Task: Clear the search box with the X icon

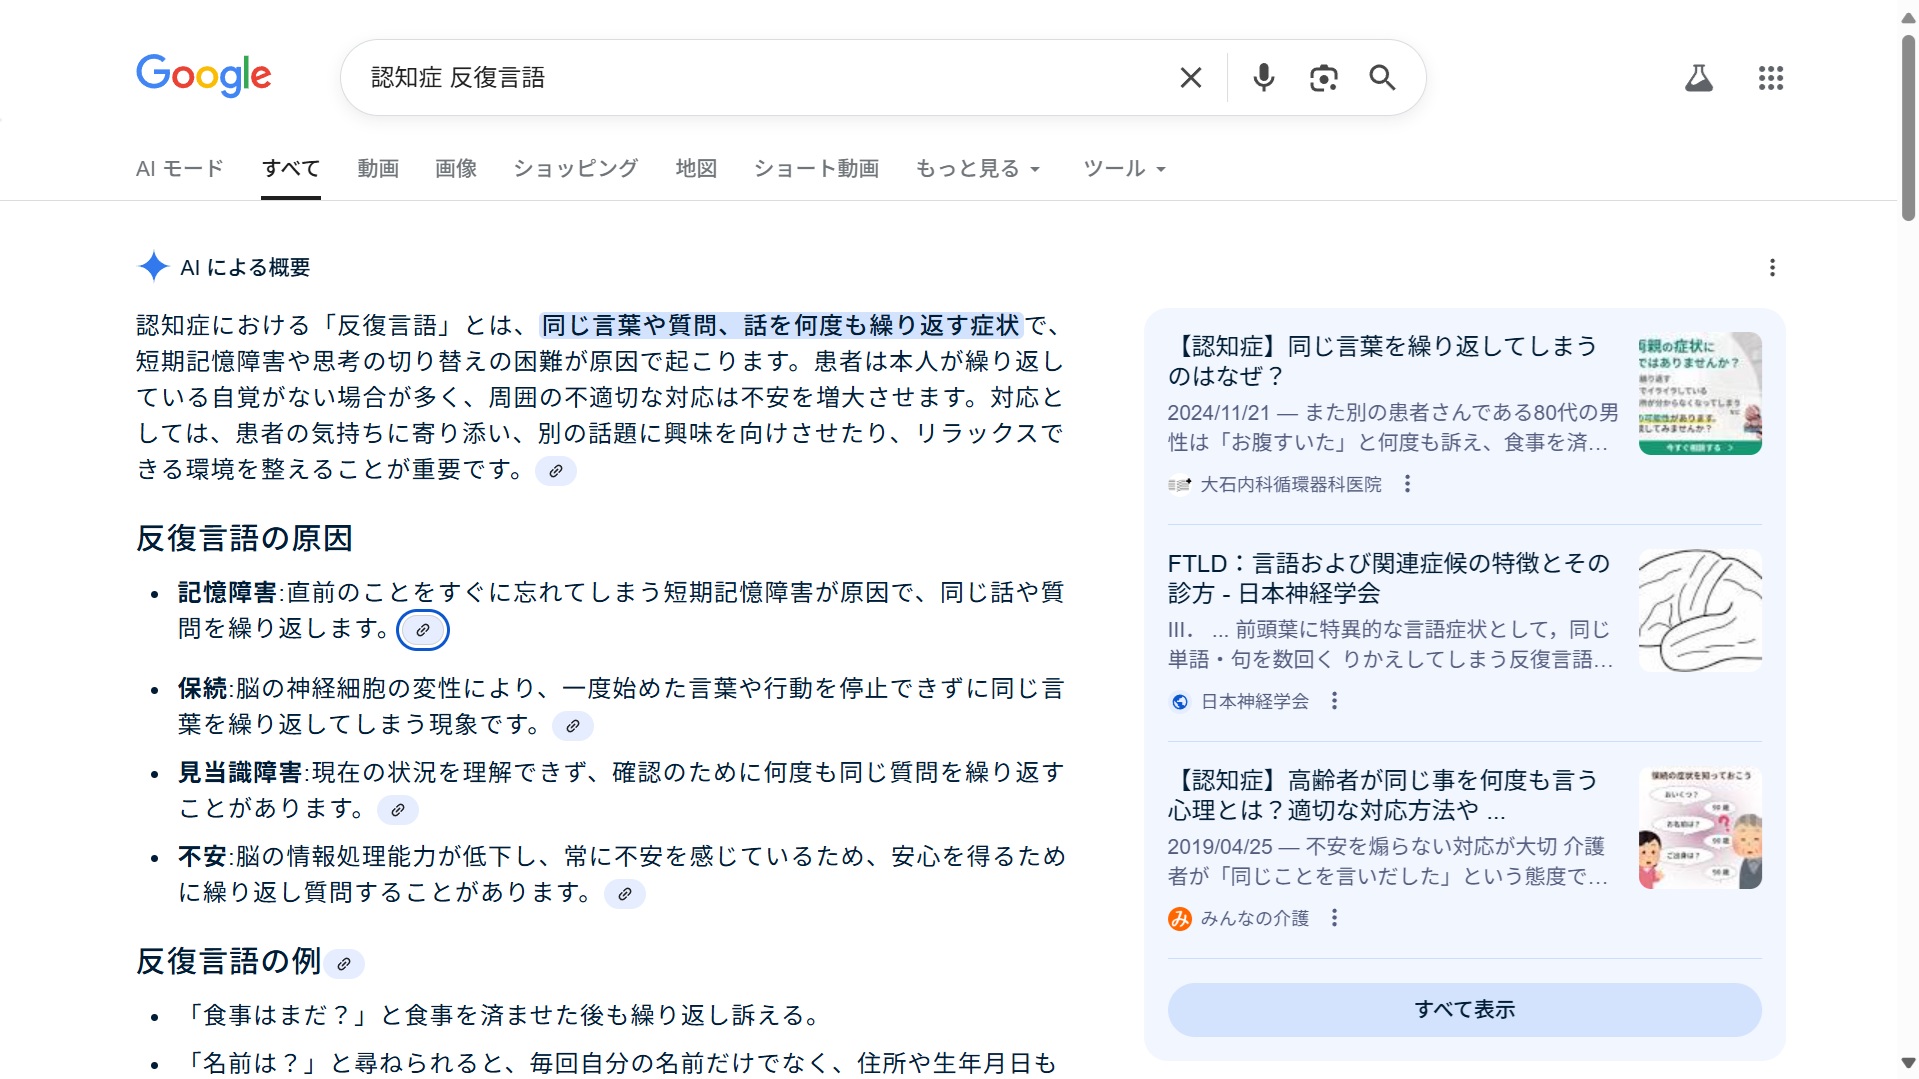Action: (1190, 78)
